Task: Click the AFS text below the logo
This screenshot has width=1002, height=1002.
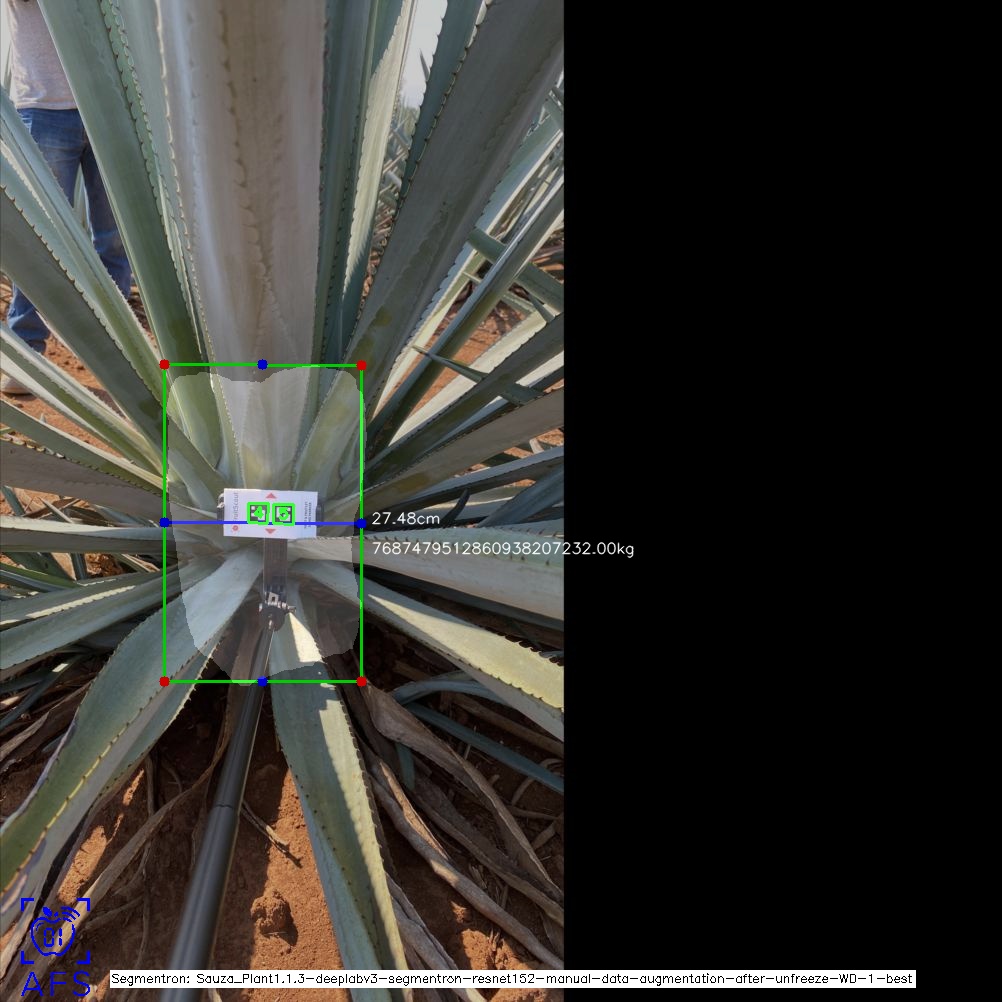Action: [x=55, y=983]
